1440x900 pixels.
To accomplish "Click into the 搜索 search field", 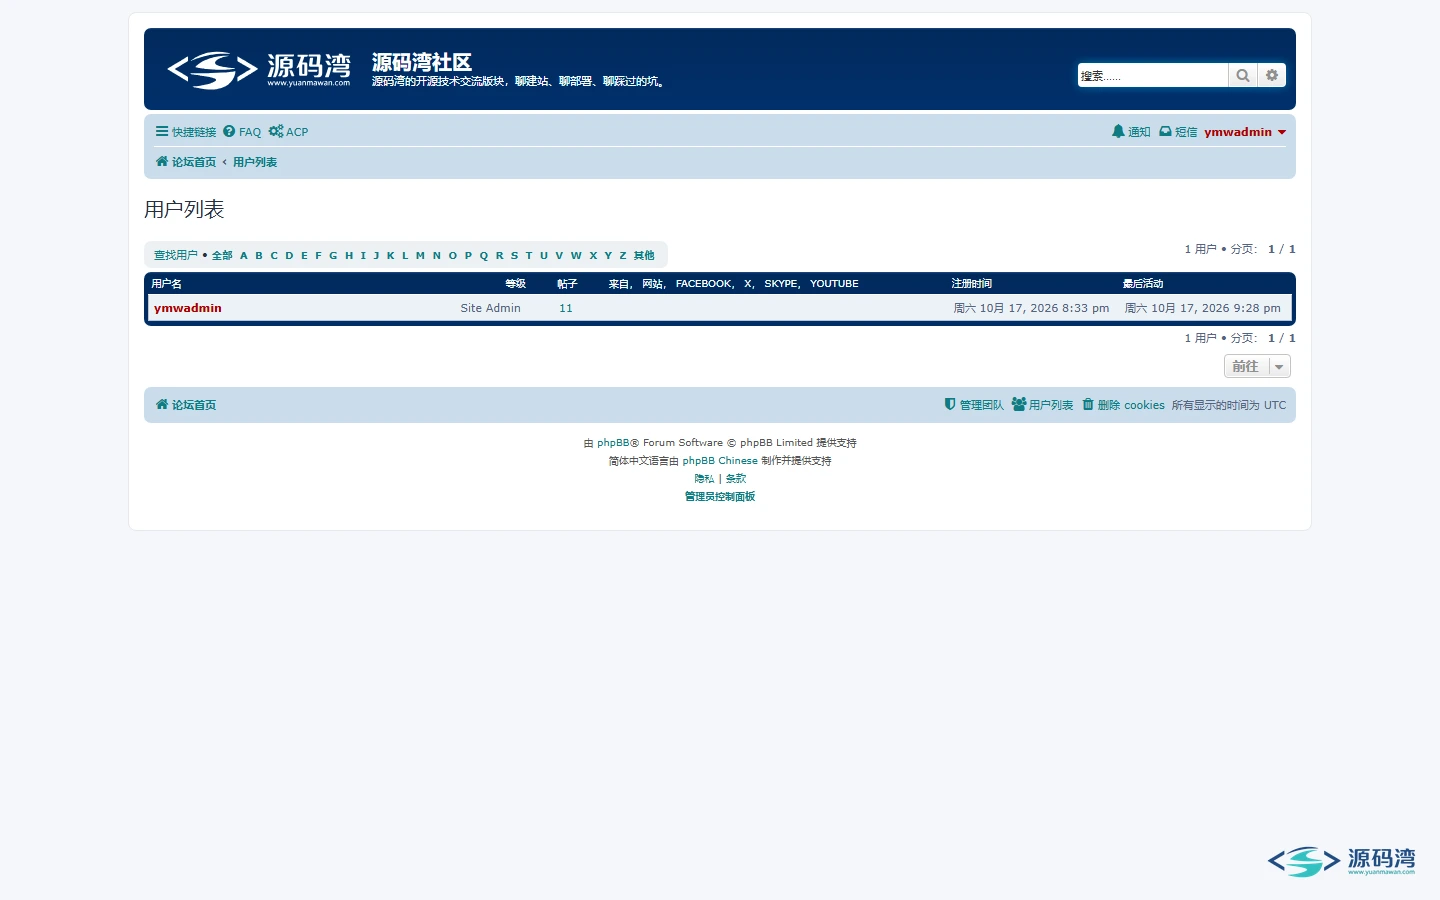I will coord(1152,75).
